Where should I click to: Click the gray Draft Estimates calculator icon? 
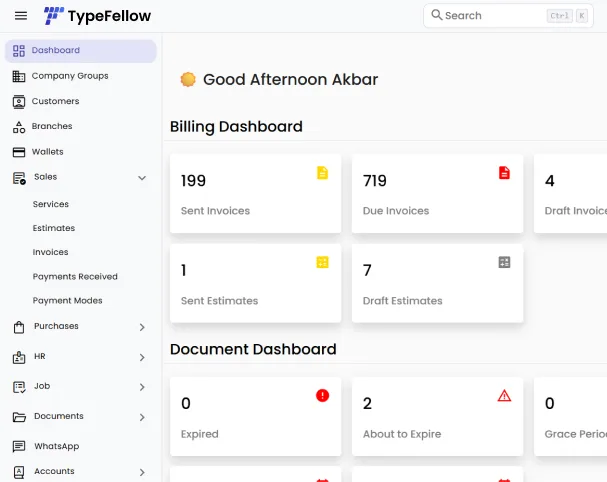pos(504,262)
